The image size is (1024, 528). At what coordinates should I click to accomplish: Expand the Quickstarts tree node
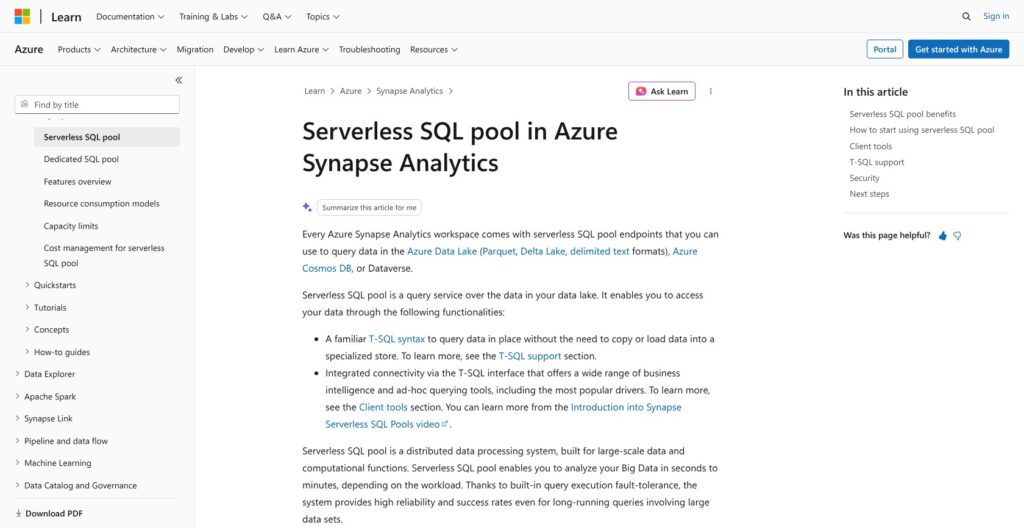(x=27, y=285)
